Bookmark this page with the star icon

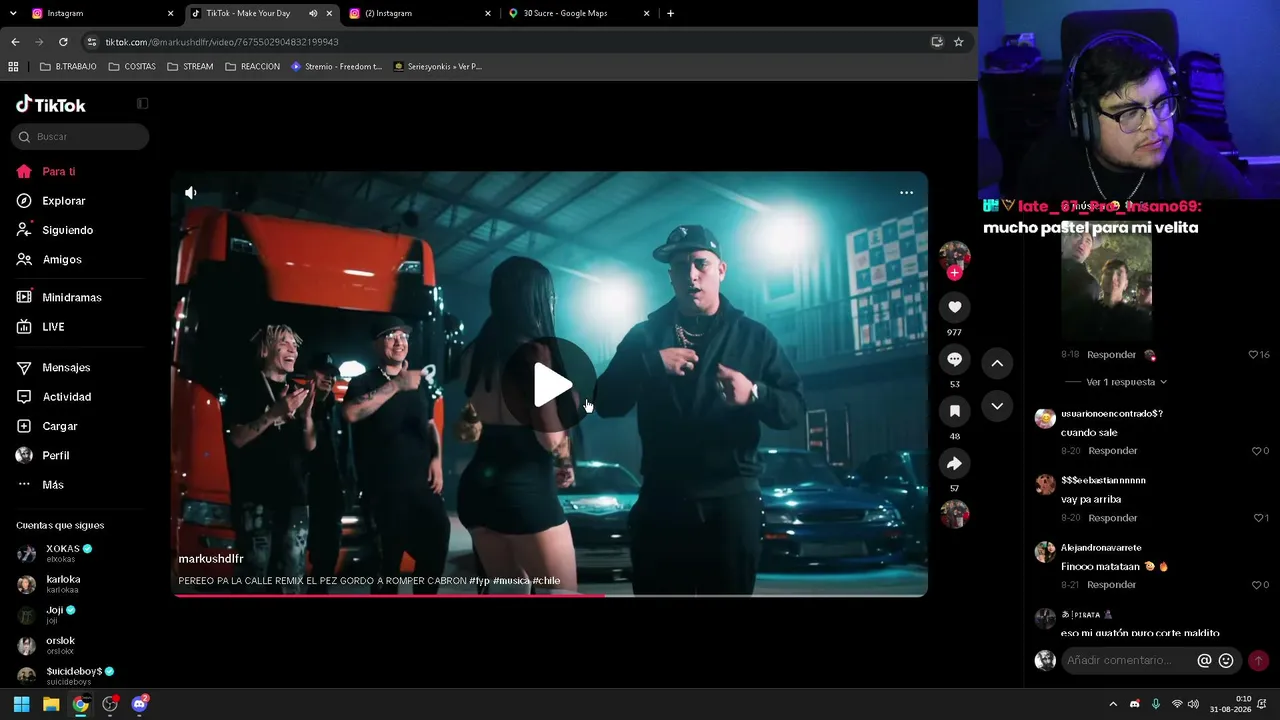coord(958,42)
